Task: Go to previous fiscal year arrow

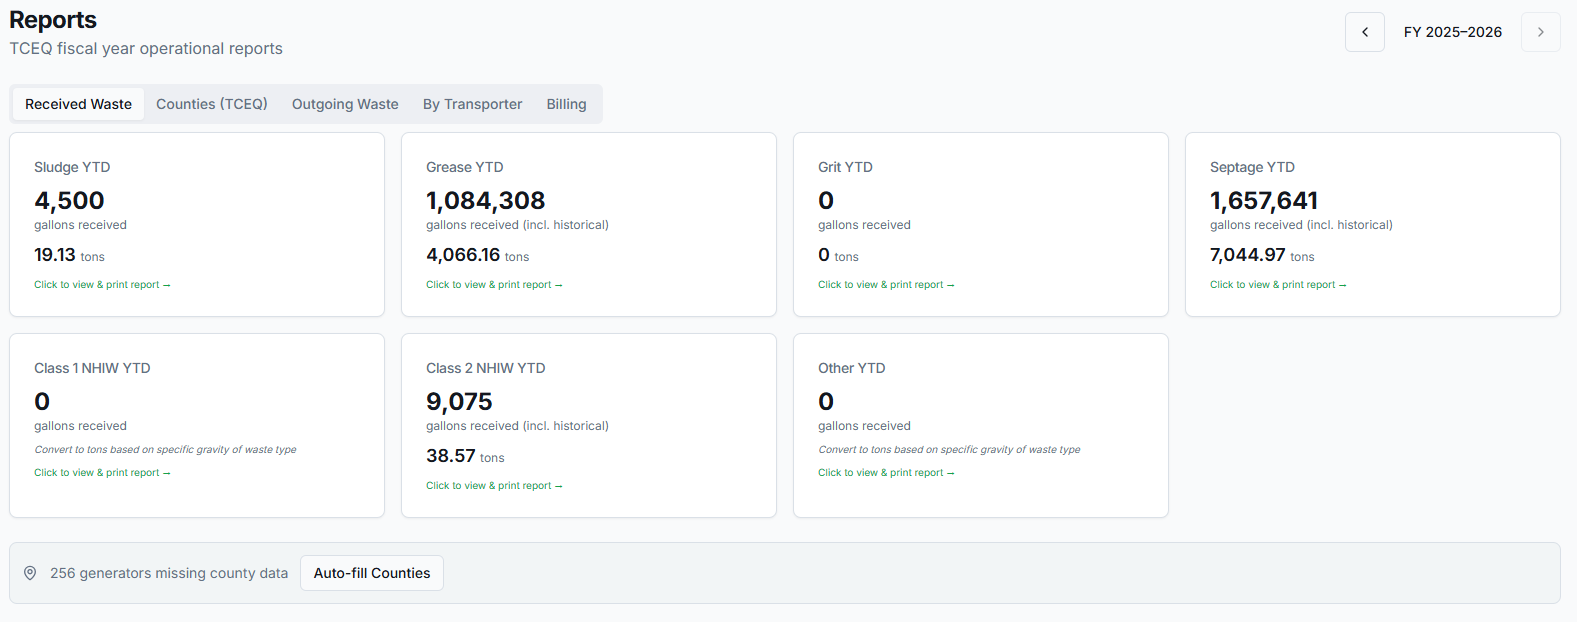Action: point(1365,32)
